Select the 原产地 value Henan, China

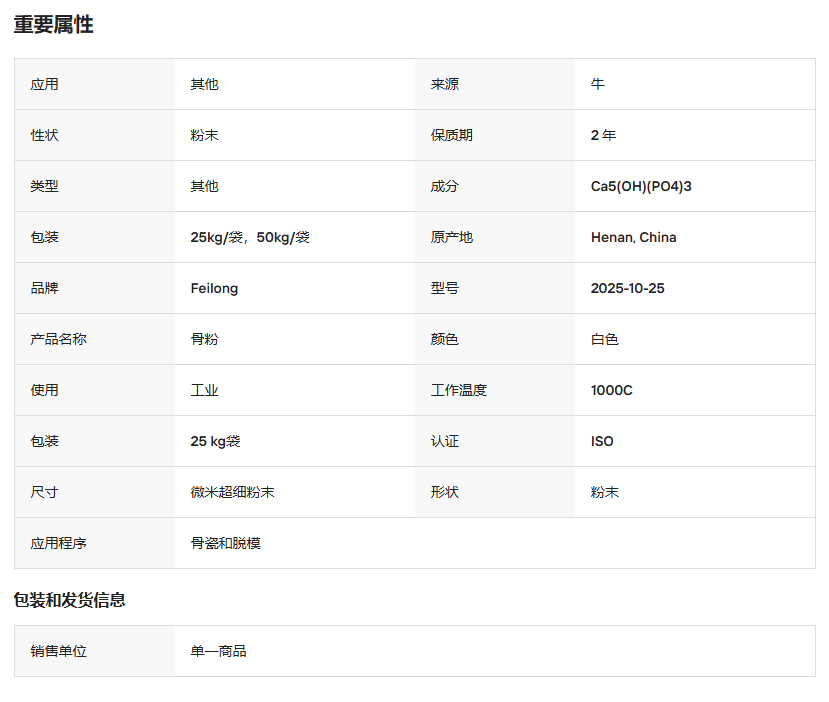click(630, 237)
